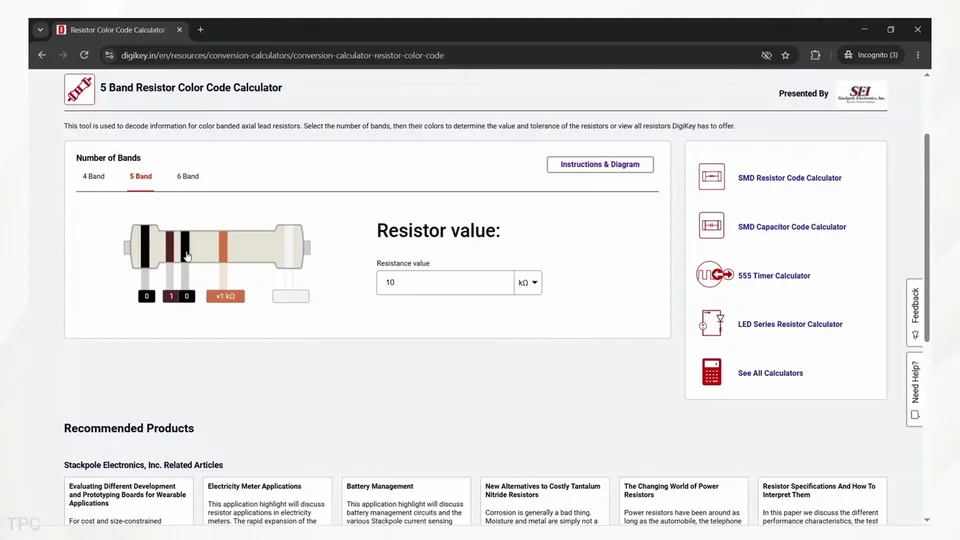Open 555 Timer Calculator link
960x540 pixels.
coord(774,276)
